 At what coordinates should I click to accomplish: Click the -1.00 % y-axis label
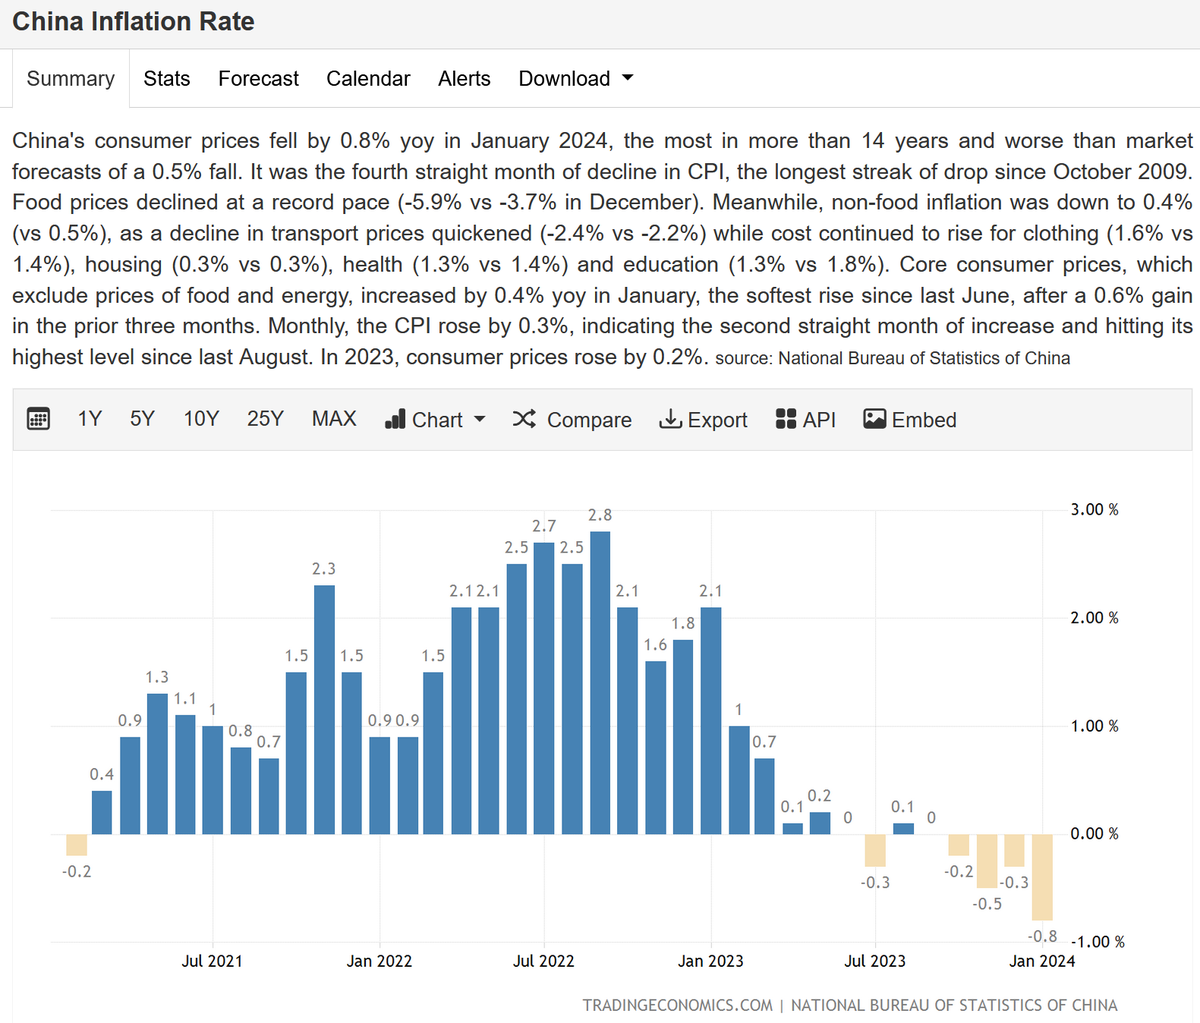[x=1098, y=942]
